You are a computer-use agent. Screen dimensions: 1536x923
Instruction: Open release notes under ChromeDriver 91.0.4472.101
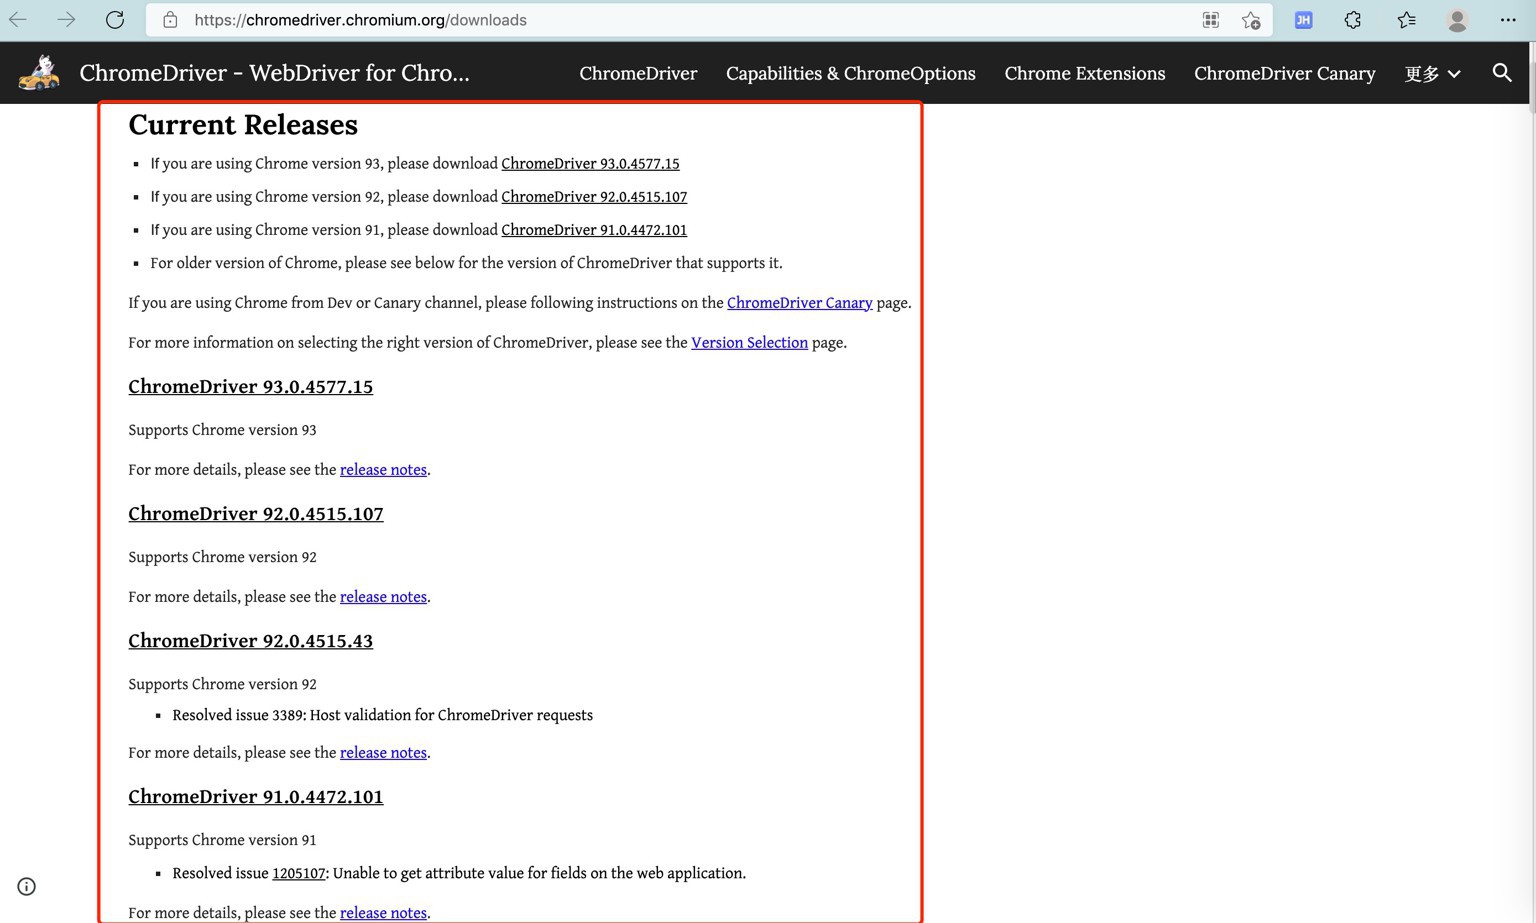pyautogui.click(x=383, y=913)
